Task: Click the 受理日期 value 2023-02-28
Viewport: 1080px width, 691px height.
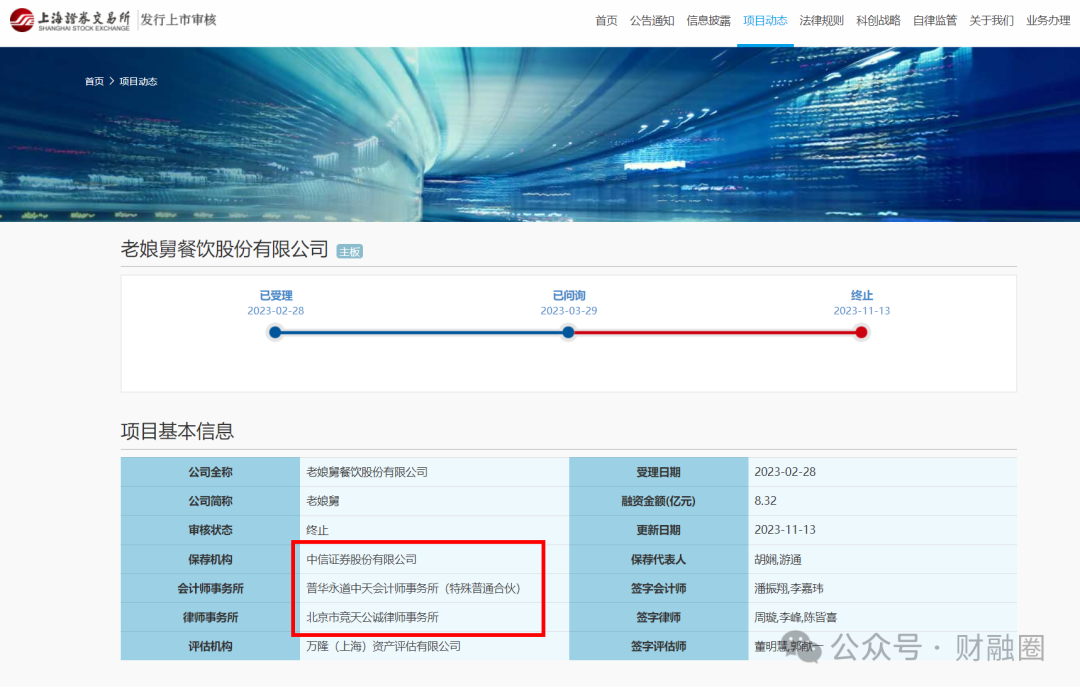Action: (785, 472)
